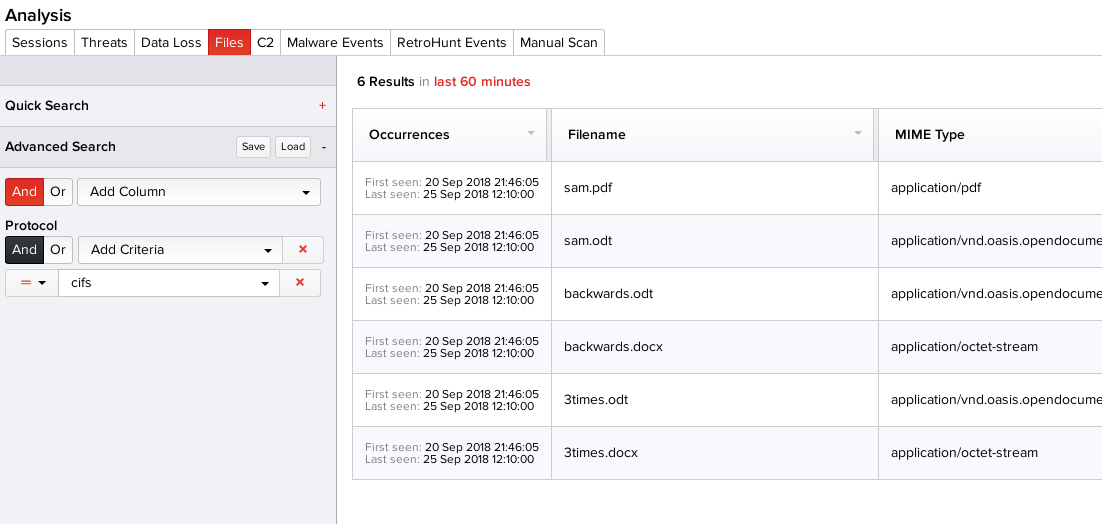The width and height of the screenshot is (1102, 524).
Task: Switch to the Threats tab
Action: [104, 42]
